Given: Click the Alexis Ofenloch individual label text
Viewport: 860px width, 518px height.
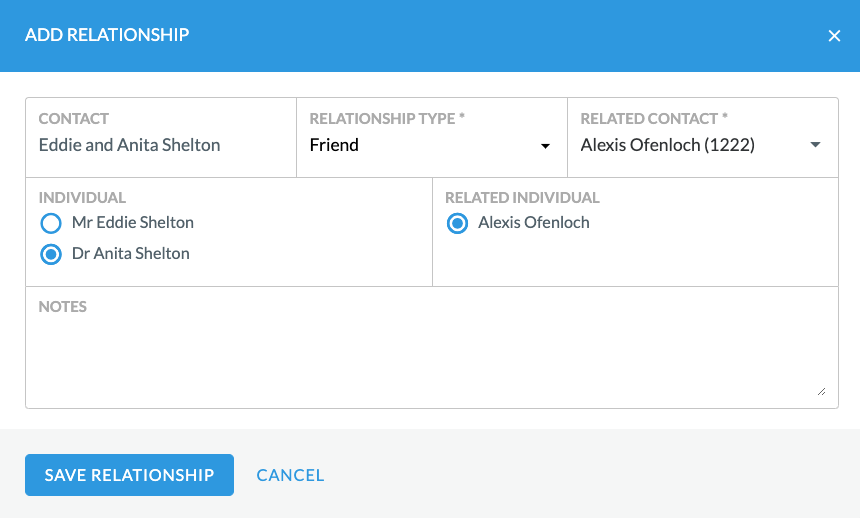Looking at the screenshot, I should point(534,222).
